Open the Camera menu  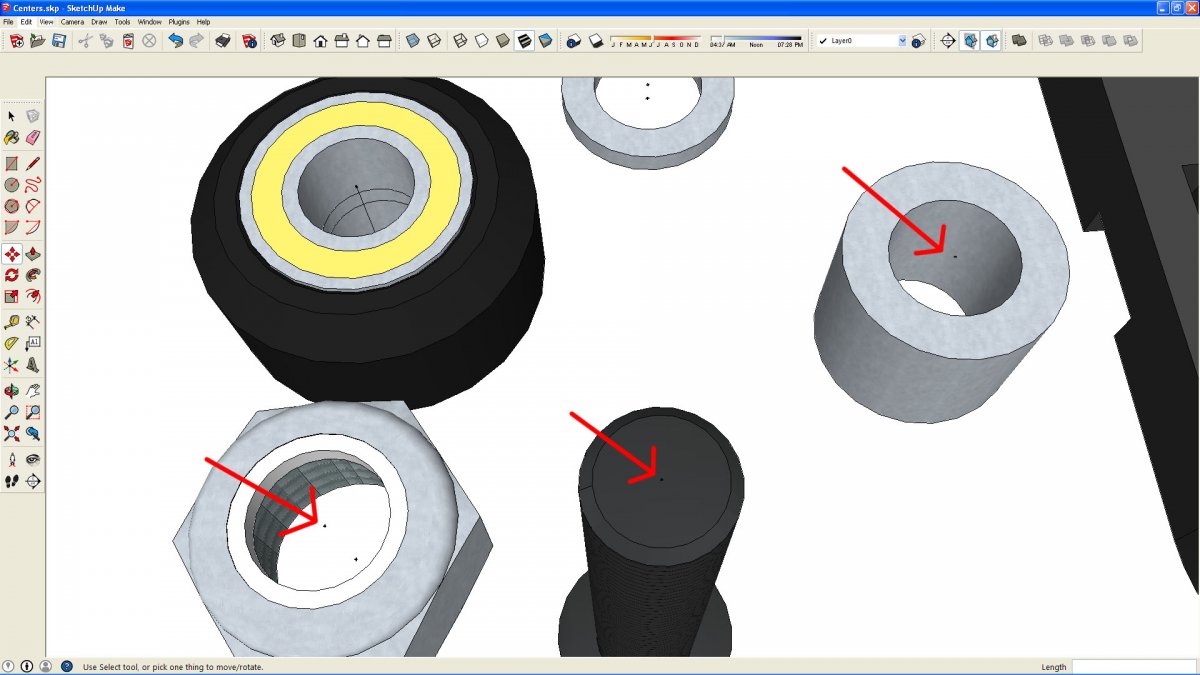pos(72,21)
